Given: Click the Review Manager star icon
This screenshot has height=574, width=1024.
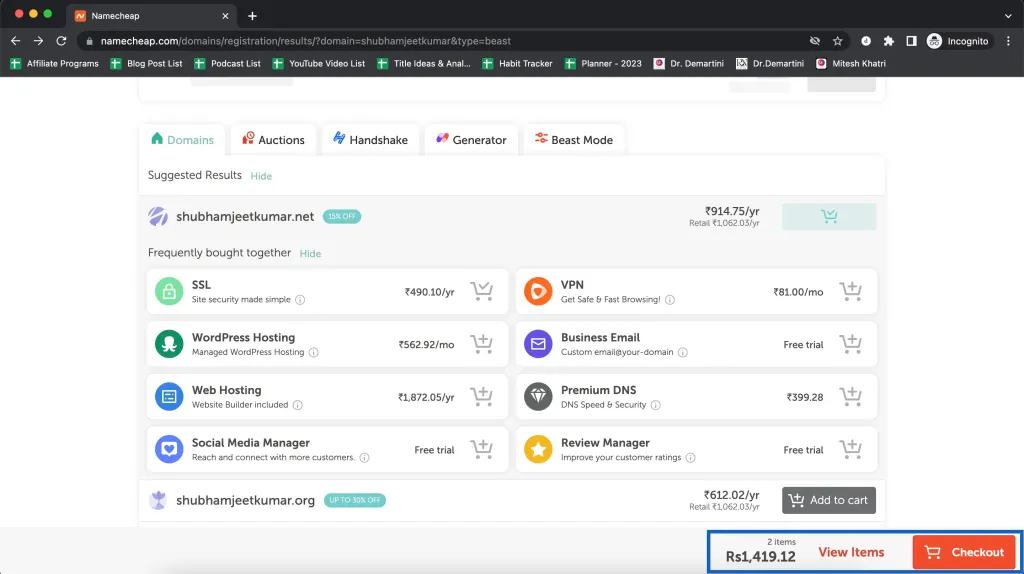Looking at the screenshot, I should [x=538, y=449].
